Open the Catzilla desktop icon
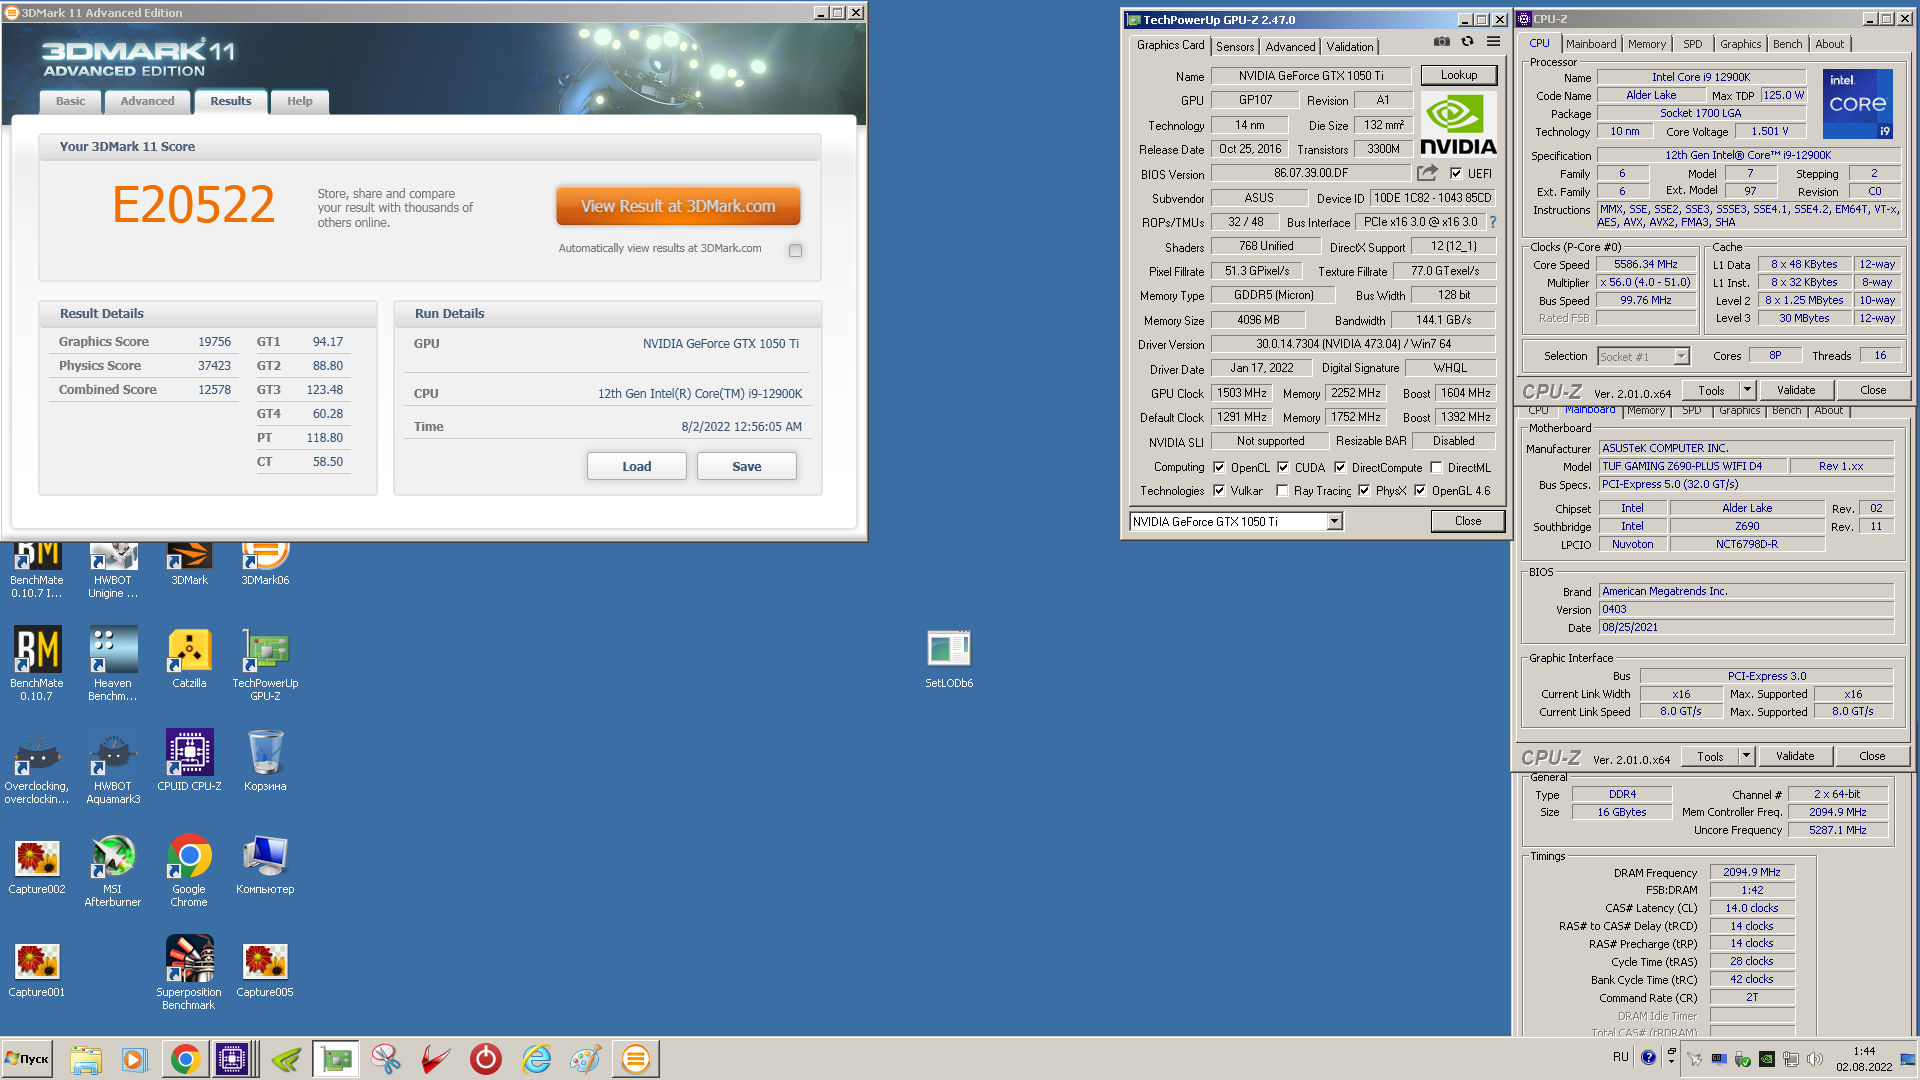This screenshot has width=1920, height=1080. [x=189, y=658]
